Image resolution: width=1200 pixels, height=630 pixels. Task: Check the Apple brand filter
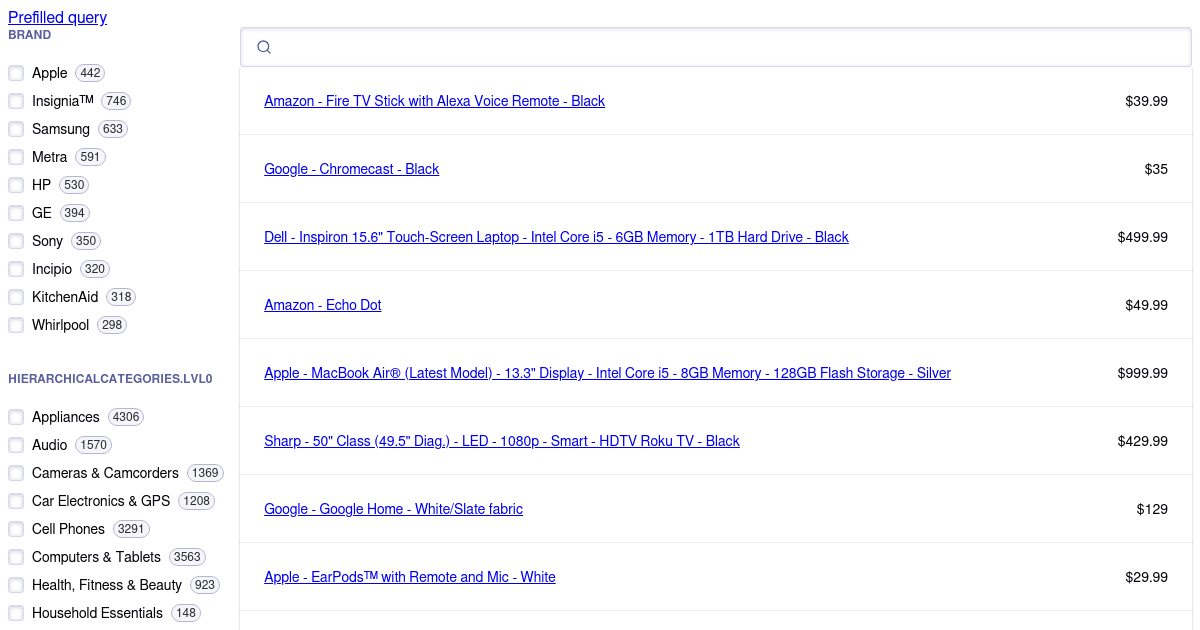(16, 73)
